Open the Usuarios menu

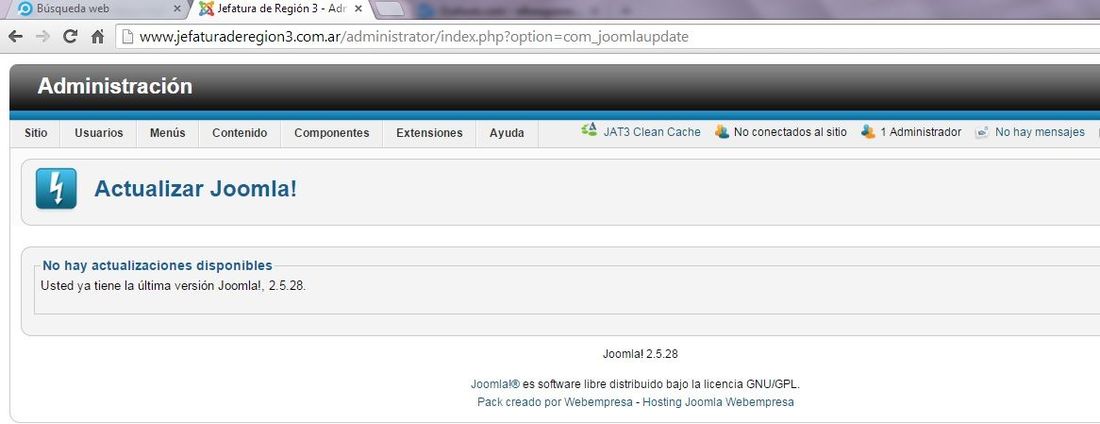coord(99,133)
